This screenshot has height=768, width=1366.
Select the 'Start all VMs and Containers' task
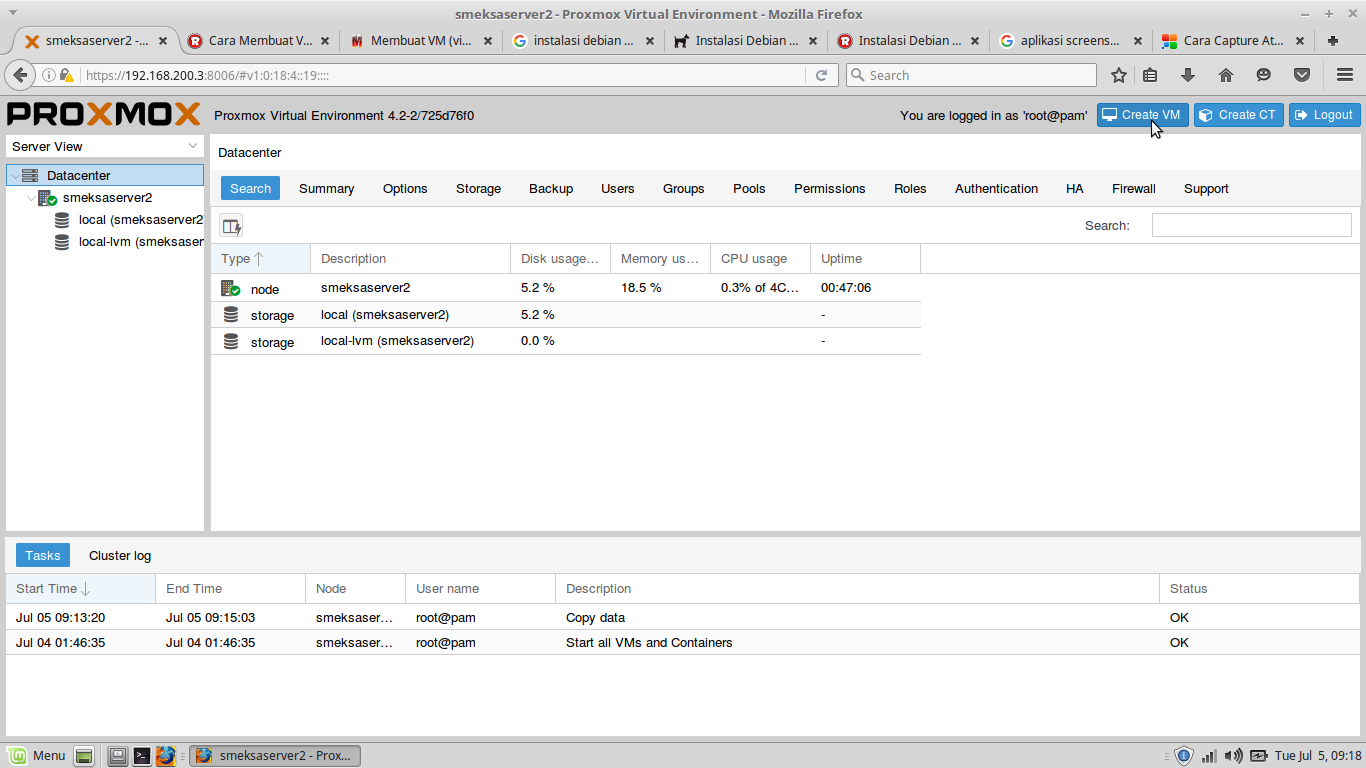click(x=683, y=642)
